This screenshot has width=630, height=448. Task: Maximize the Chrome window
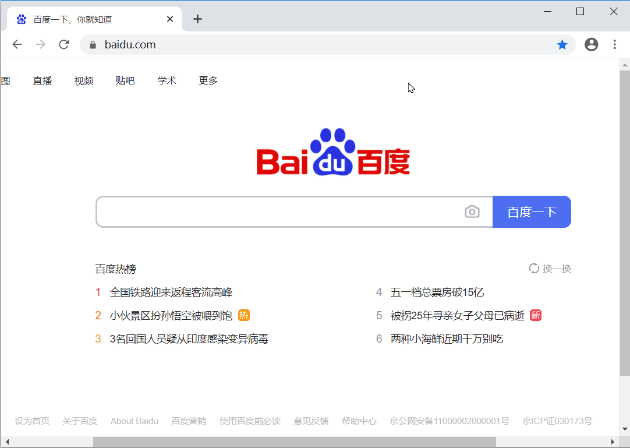[x=580, y=12]
